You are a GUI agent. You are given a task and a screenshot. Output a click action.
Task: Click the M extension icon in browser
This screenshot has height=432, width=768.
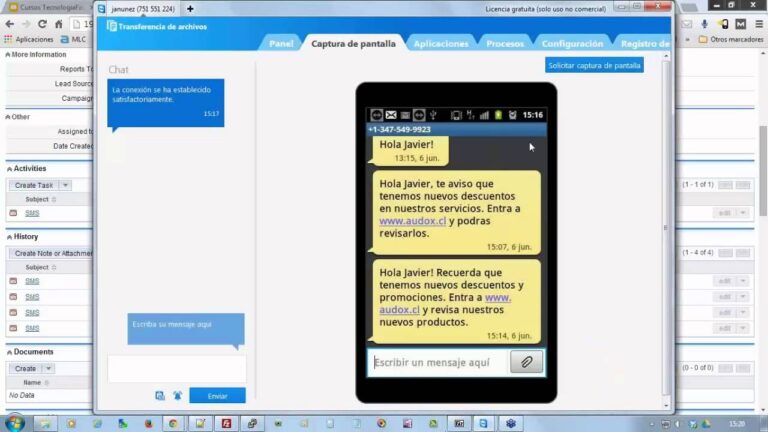741,24
